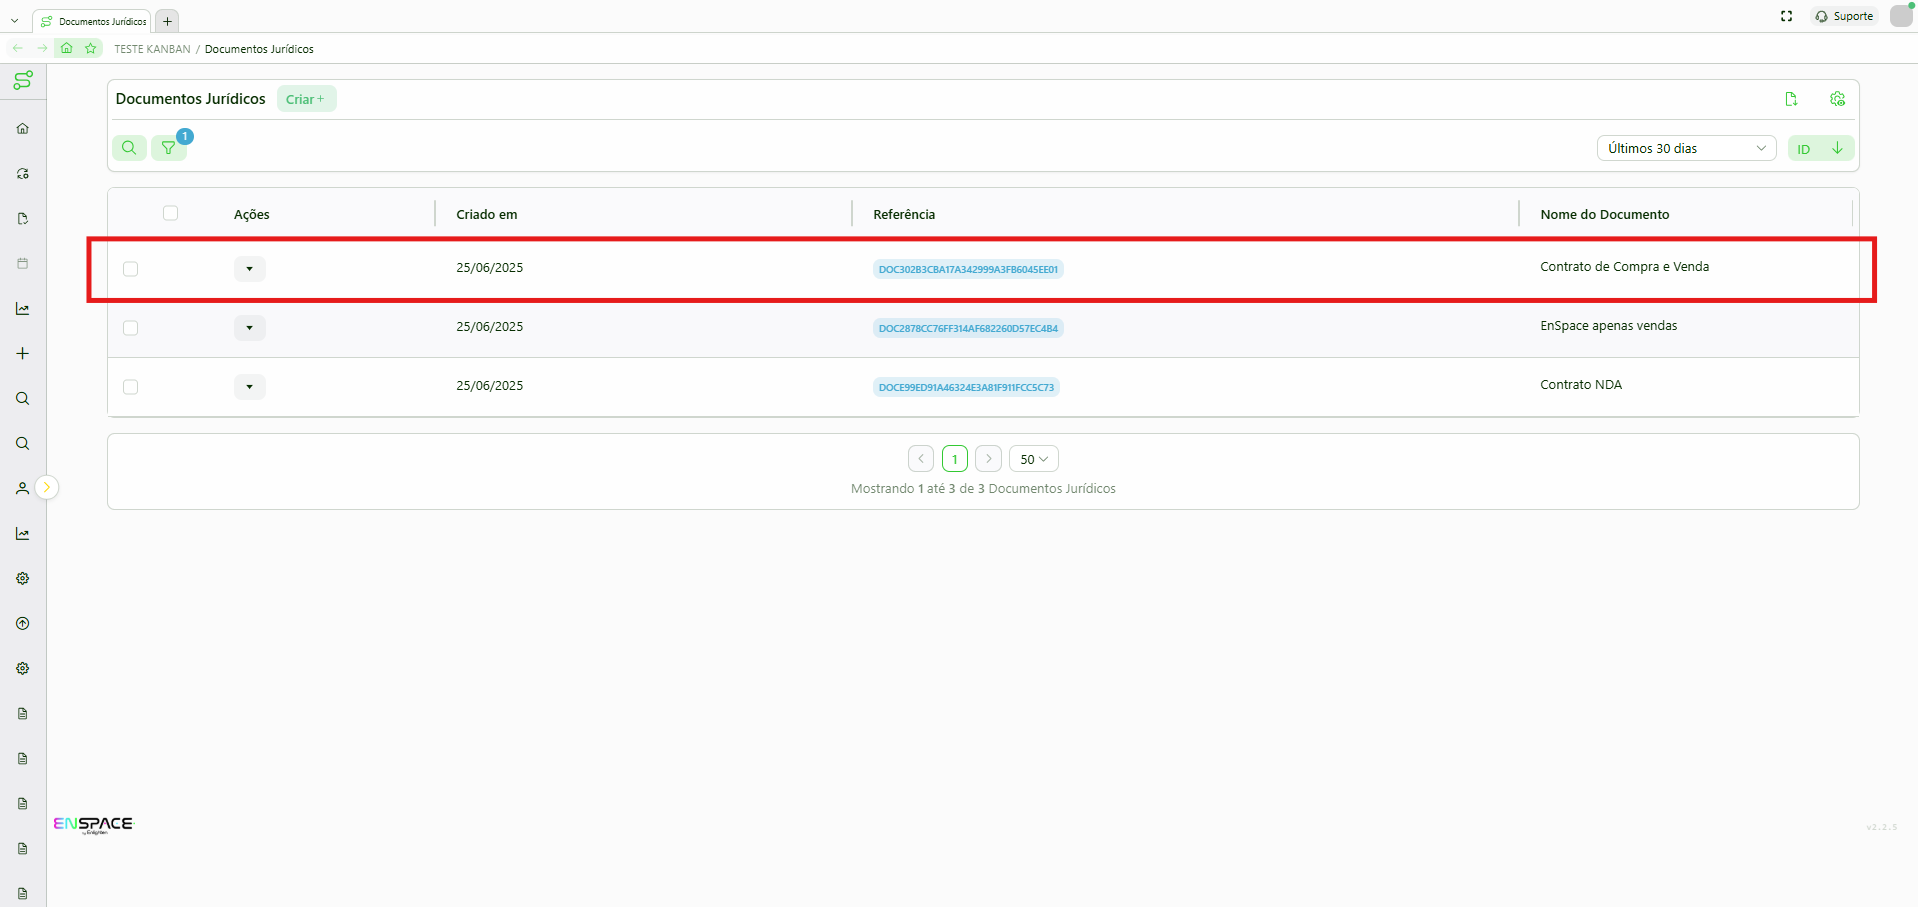Image resolution: width=1918 pixels, height=907 pixels.
Task: Open the calendar icon in the sidebar
Action: coord(23,264)
